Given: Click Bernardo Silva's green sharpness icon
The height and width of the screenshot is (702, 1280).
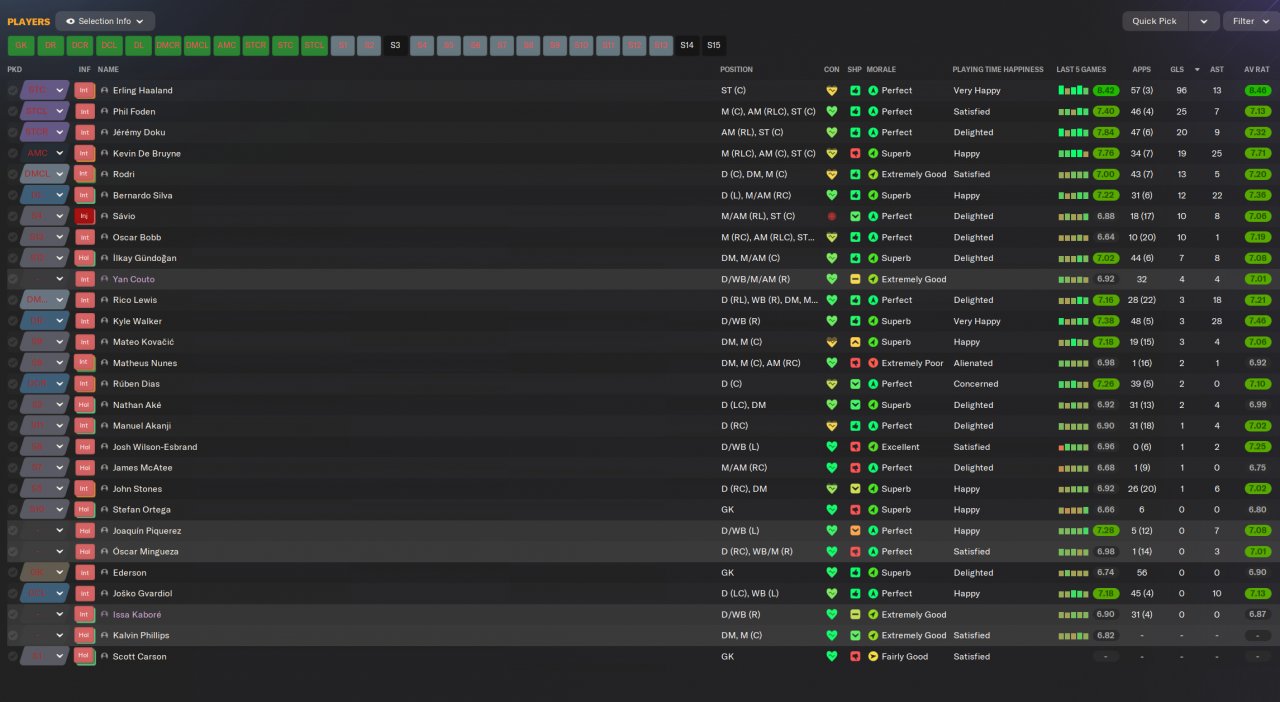Looking at the screenshot, I should tap(855, 195).
